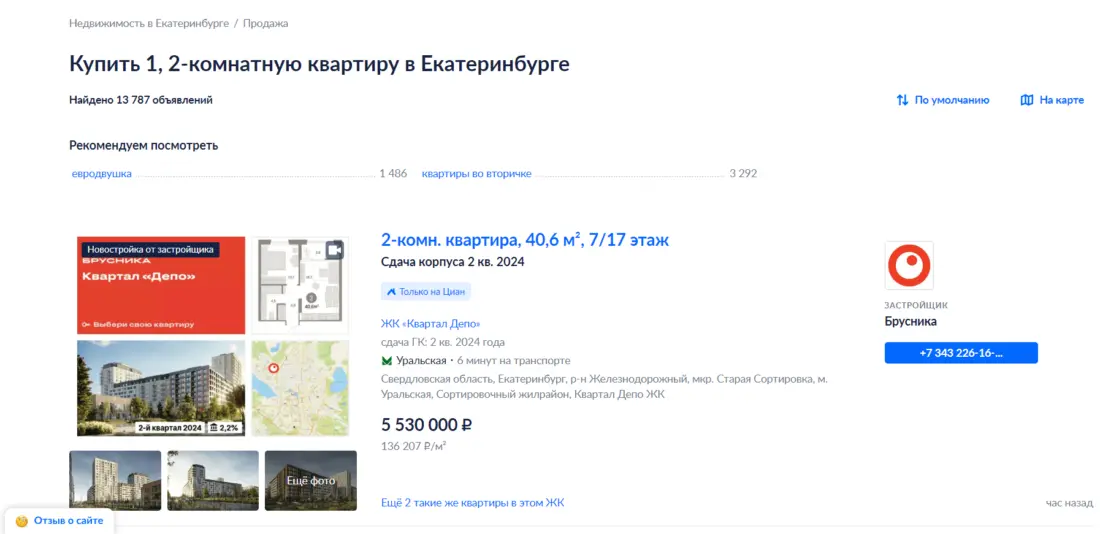The height and width of the screenshot is (534, 1100).
Task: Click the Брусника developer logo
Action: point(909,266)
